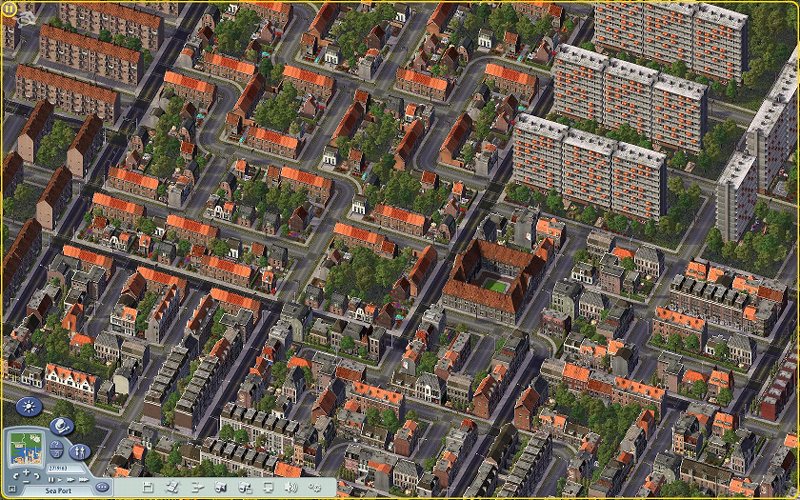Rotate the view counterclockwise arrow
This screenshot has width=800, height=500.
(16, 477)
